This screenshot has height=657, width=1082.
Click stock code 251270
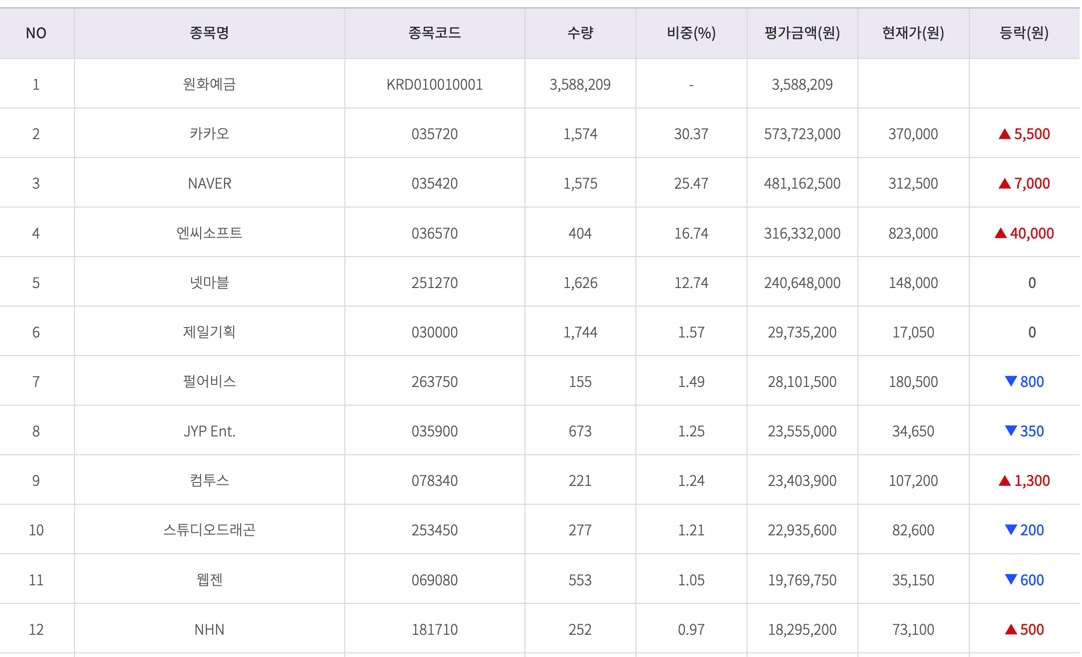pyautogui.click(x=434, y=283)
